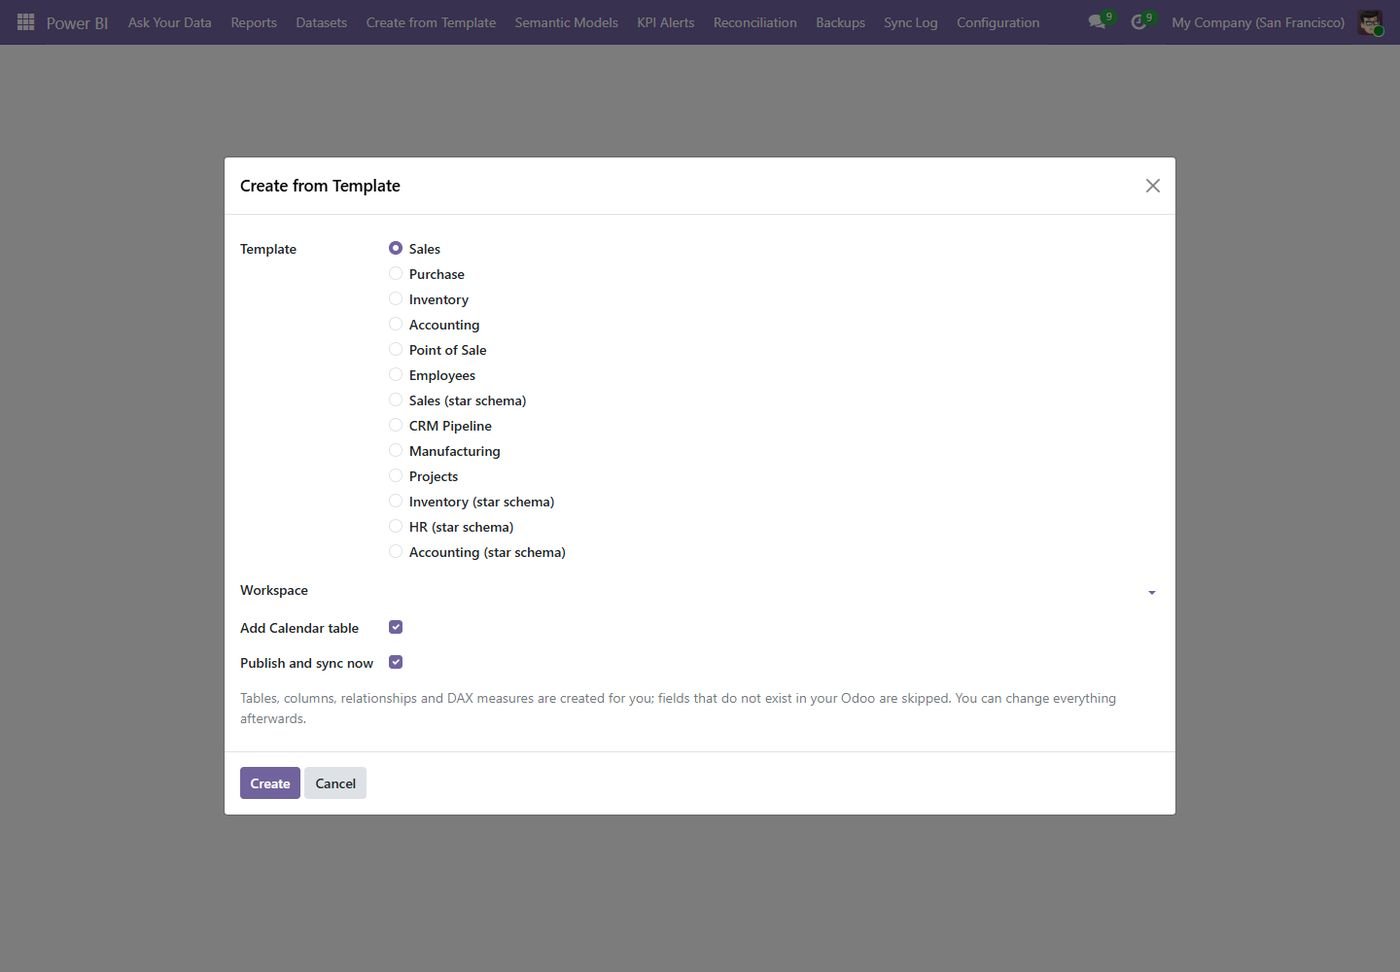Open the Datasets menu item

click(321, 22)
